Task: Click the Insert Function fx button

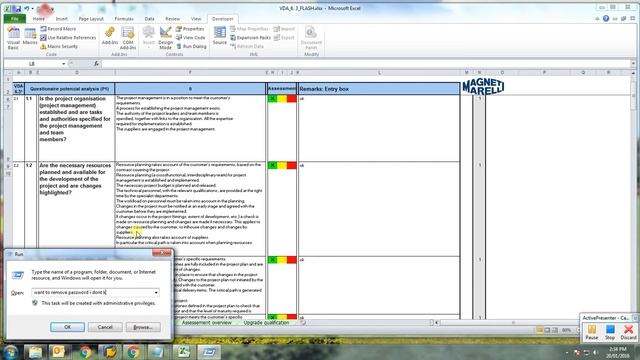Action: (96, 64)
